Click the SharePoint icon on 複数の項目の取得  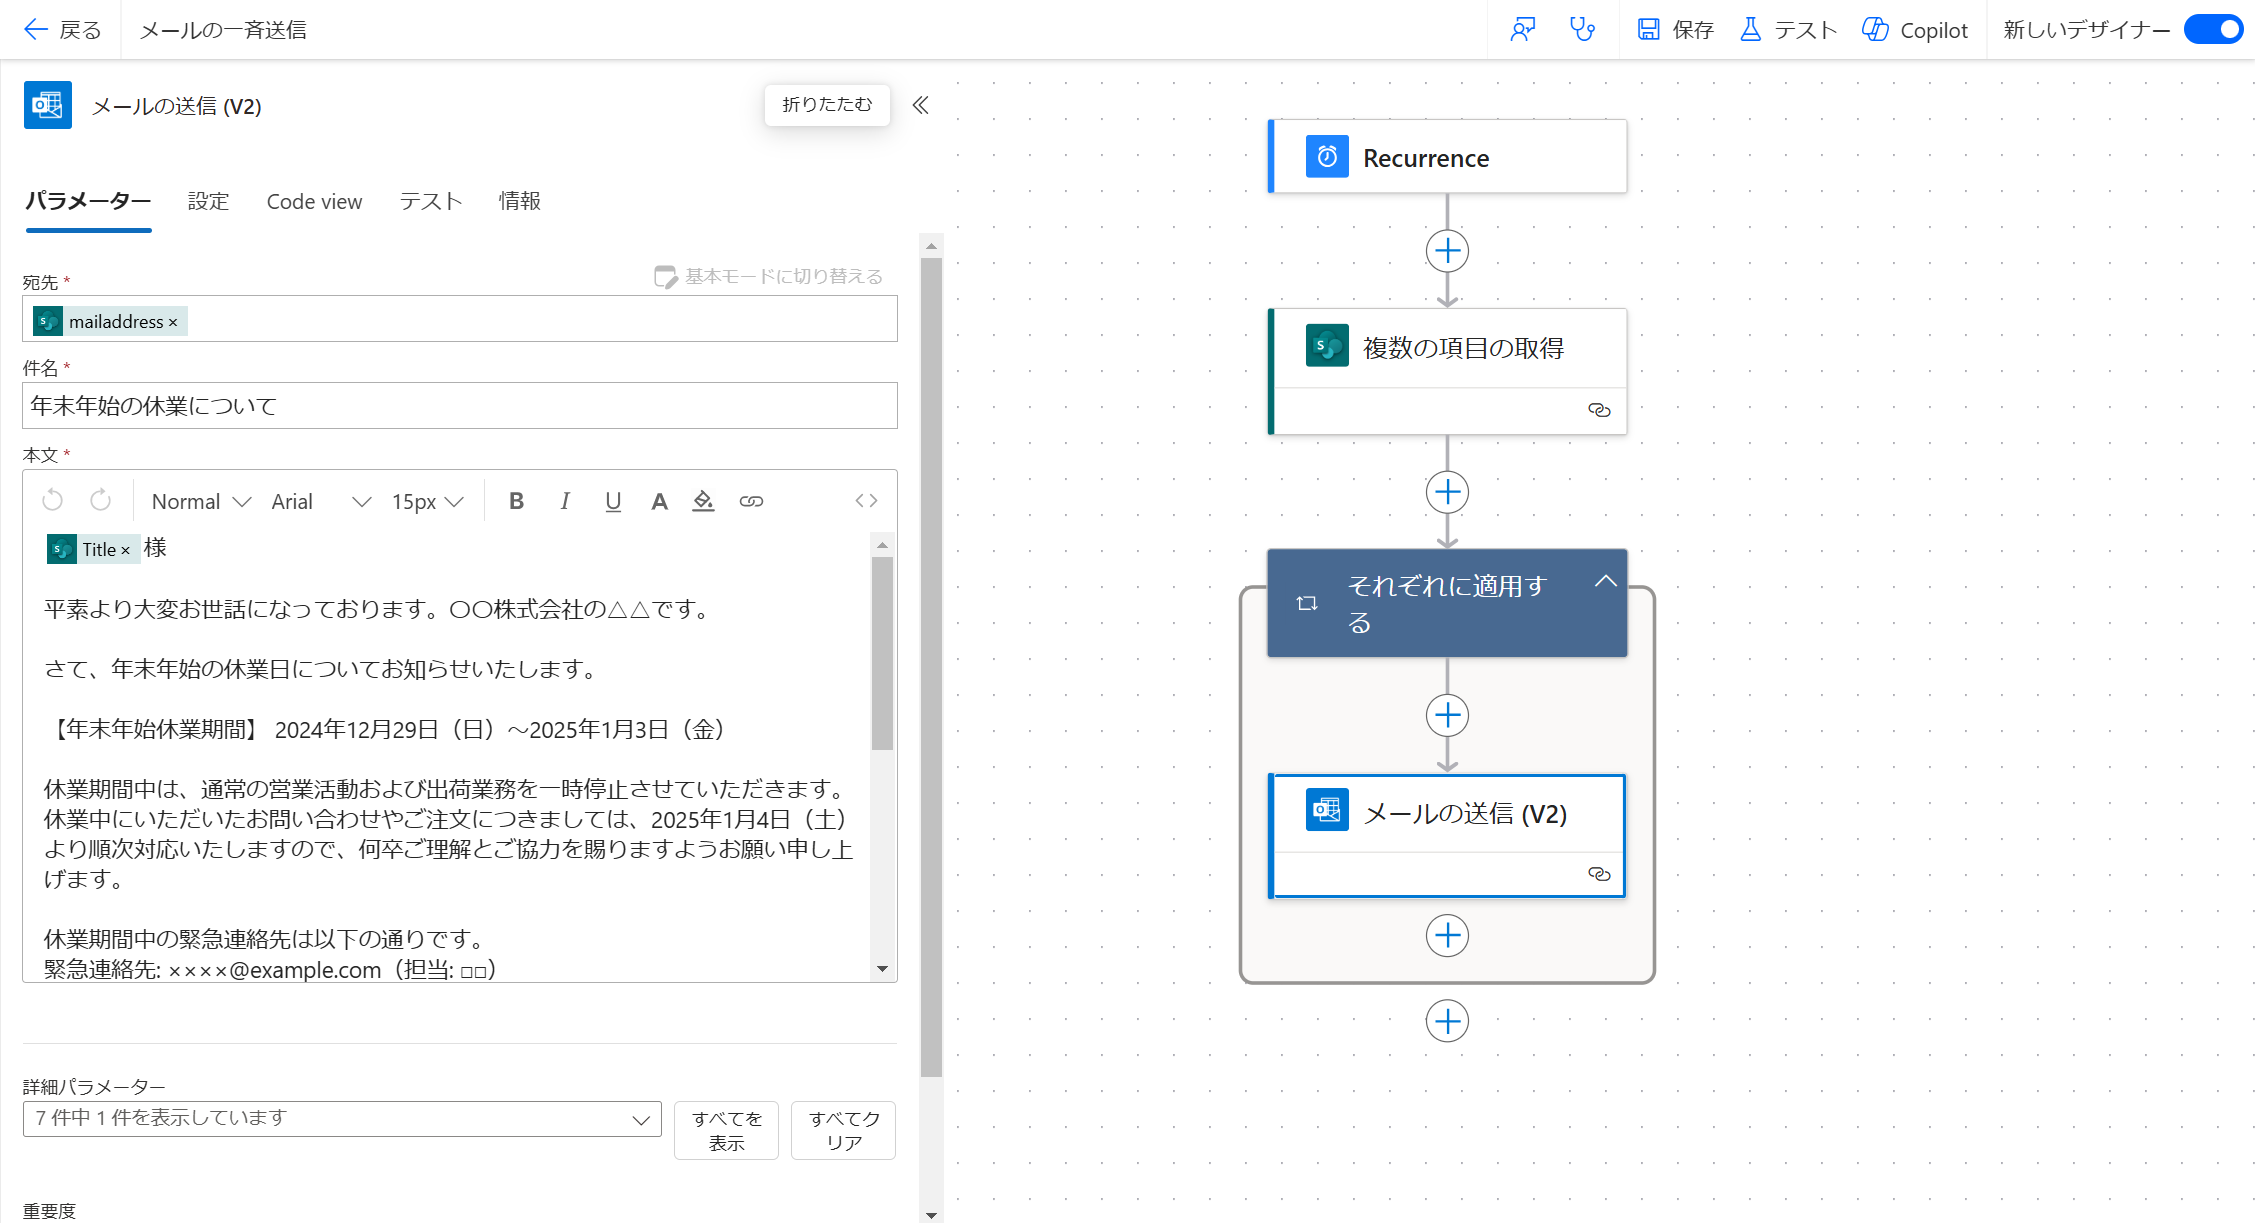click(1327, 346)
